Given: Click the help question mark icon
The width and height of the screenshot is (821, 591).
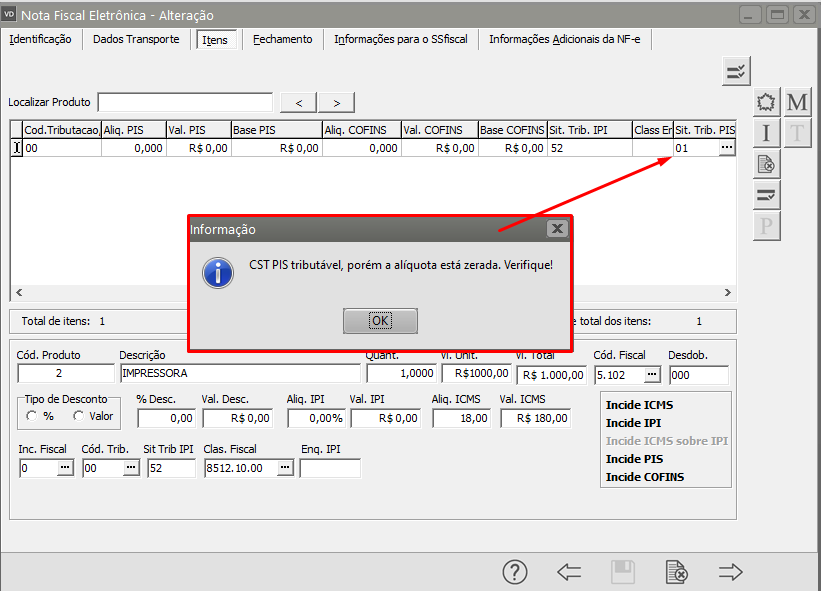Looking at the screenshot, I should tap(514, 572).
